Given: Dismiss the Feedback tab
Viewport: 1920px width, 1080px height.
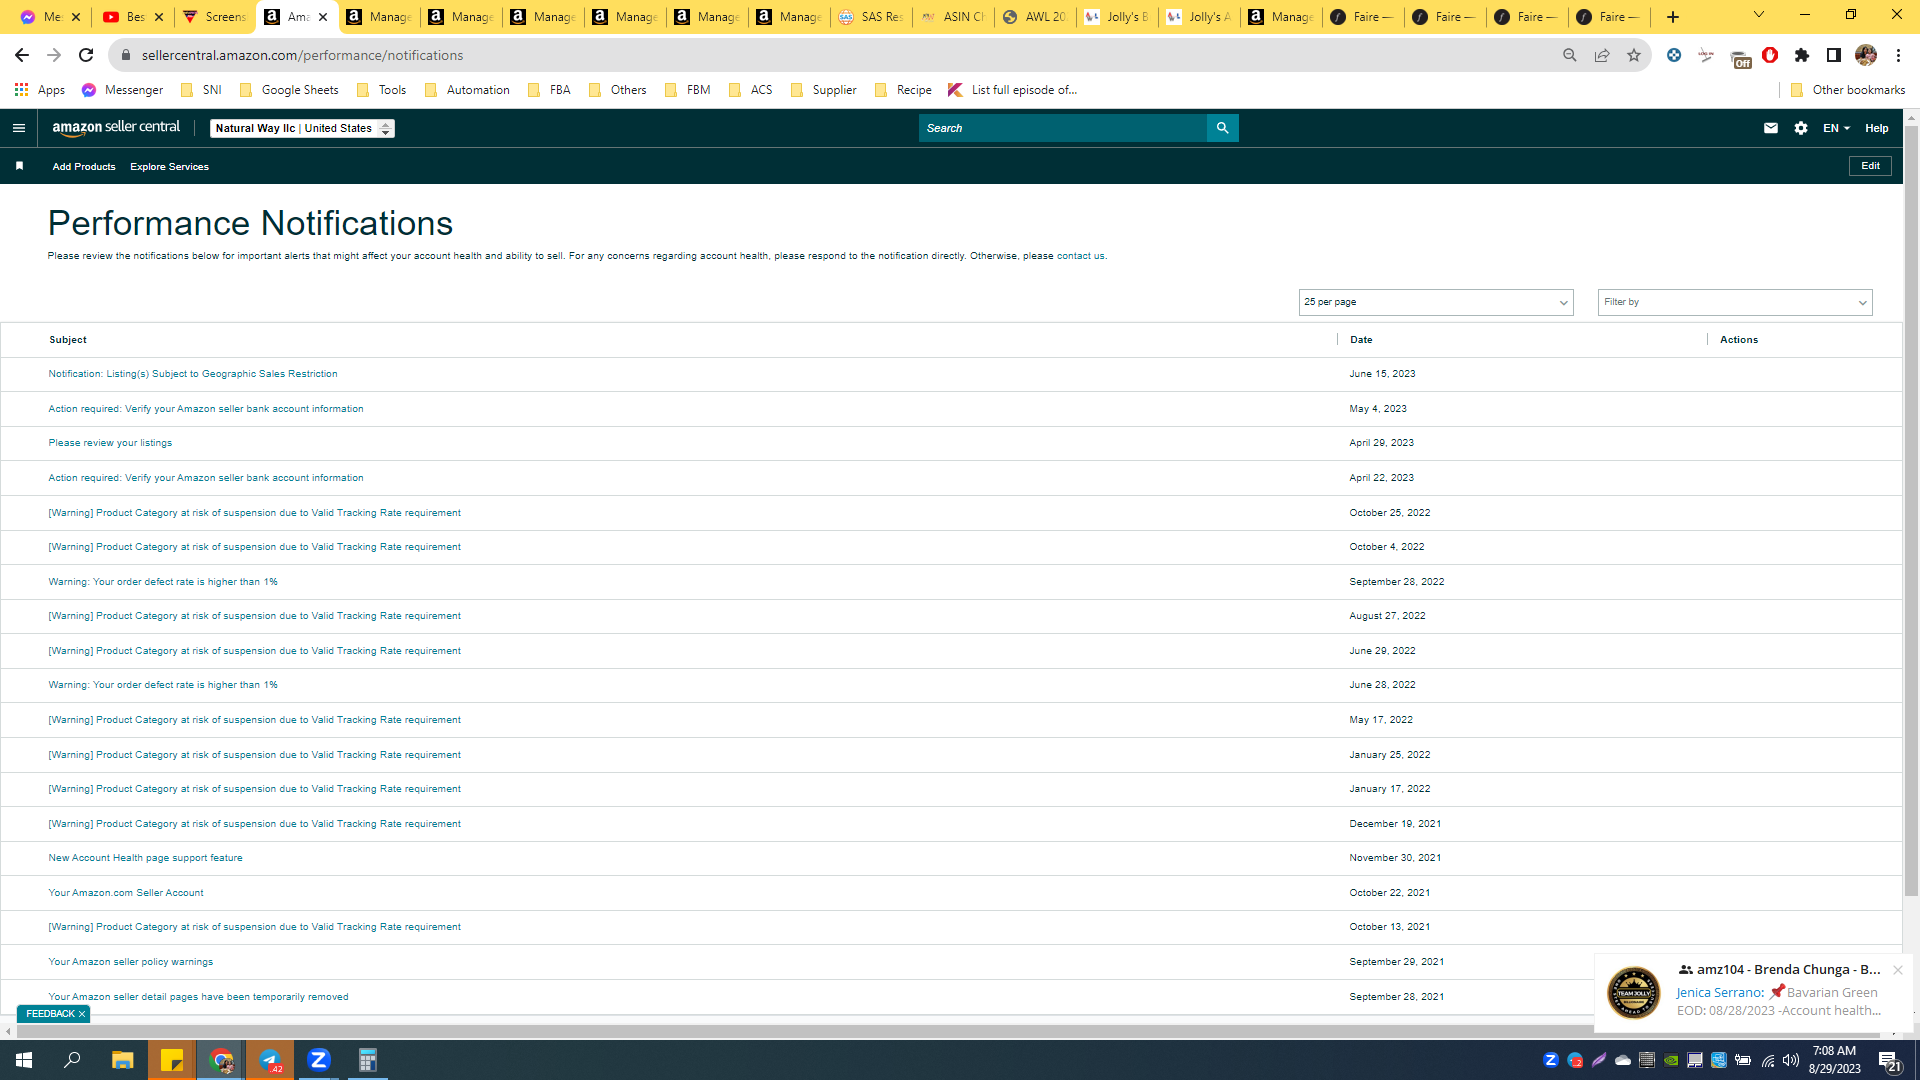Looking at the screenshot, I should 82,1014.
